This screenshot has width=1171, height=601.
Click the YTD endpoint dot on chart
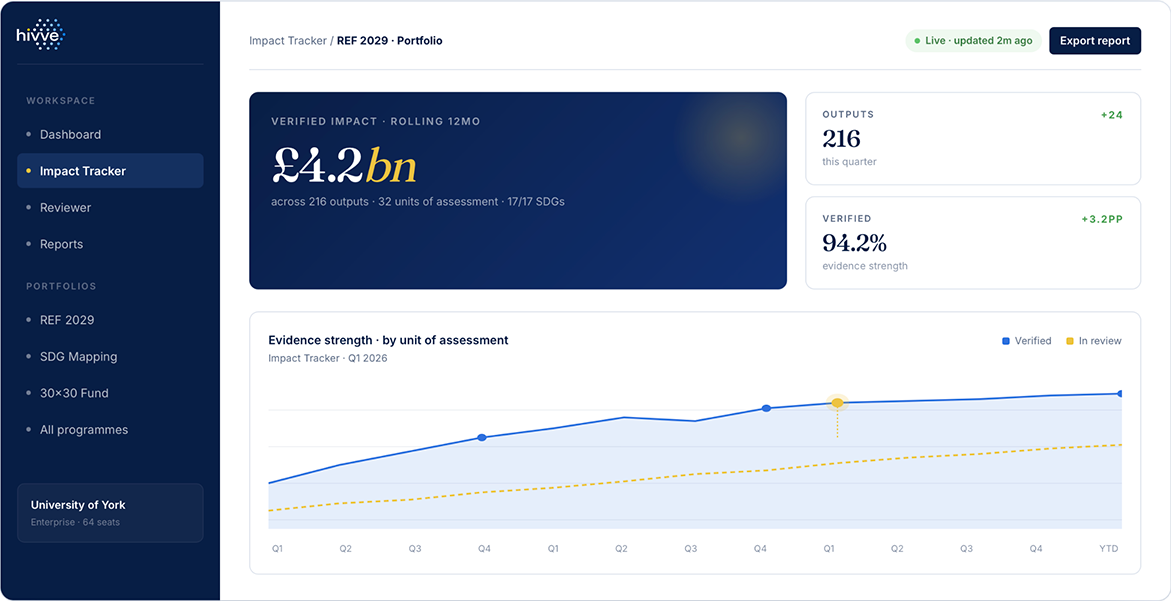(1120, 393)
